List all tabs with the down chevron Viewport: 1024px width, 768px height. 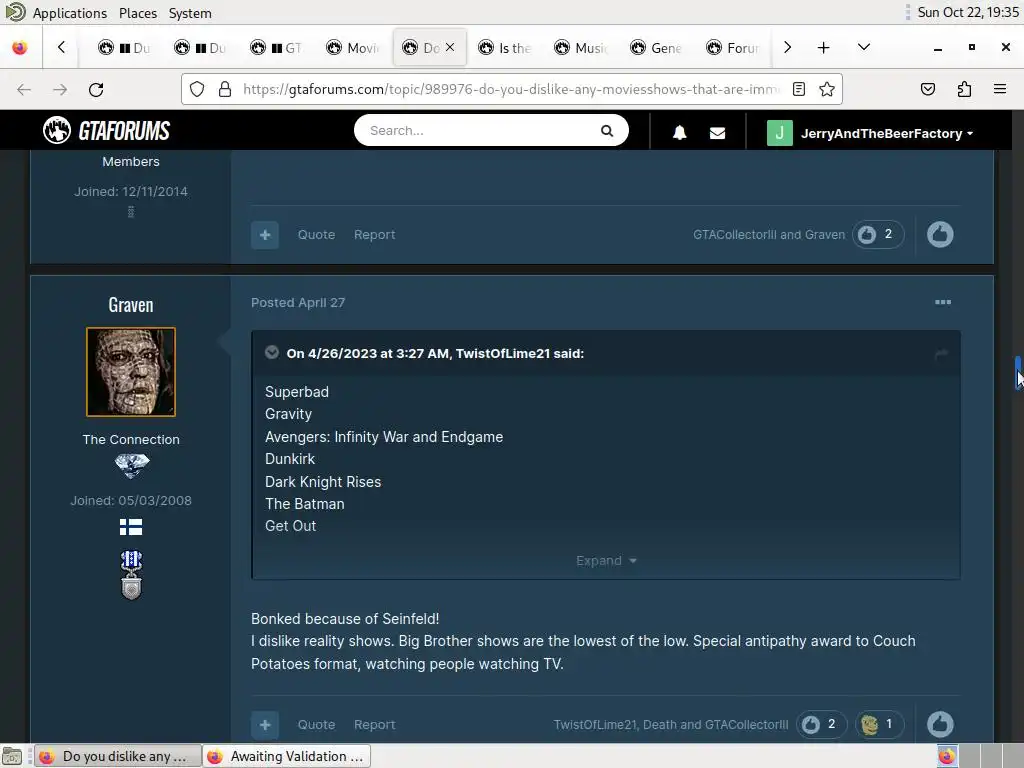click(863, 48)
